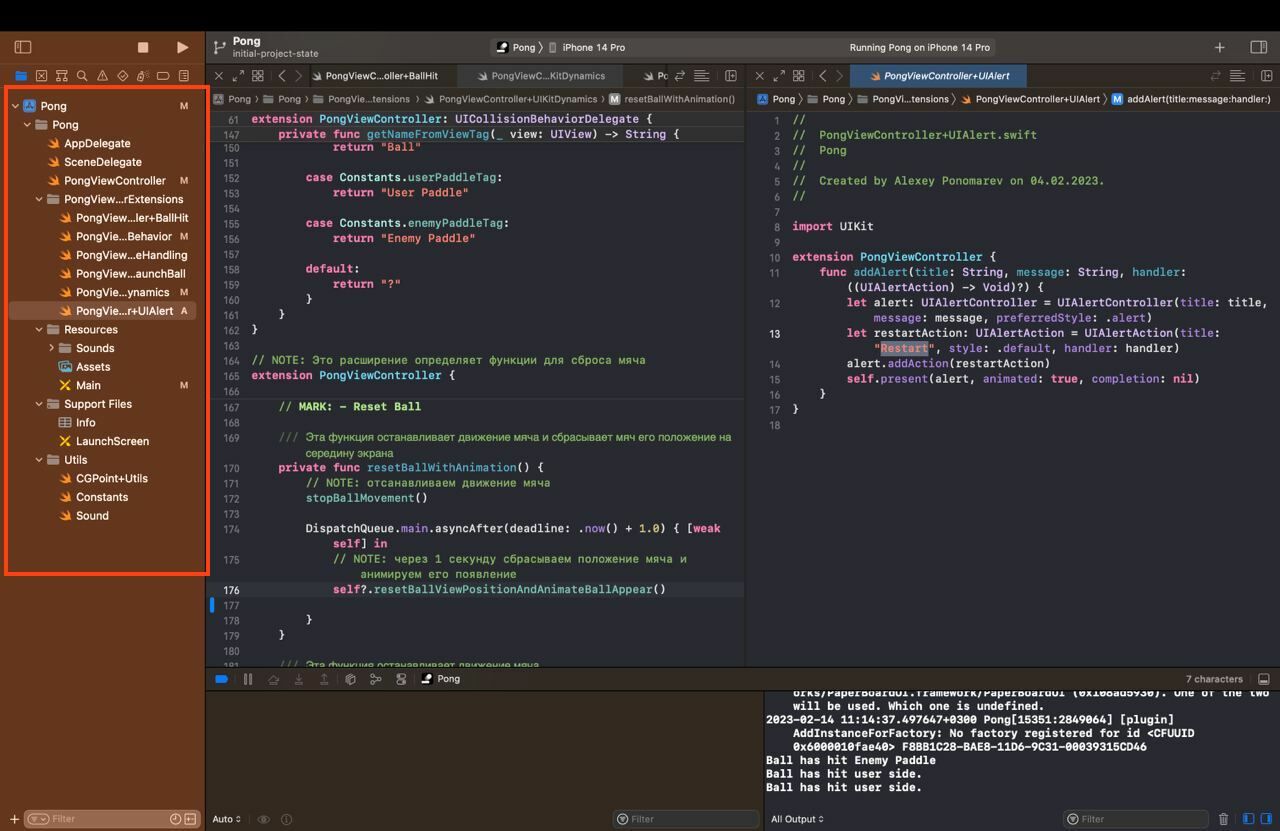Disable the breakpoint marker on line 176
1280x831 pixels.
213,604
